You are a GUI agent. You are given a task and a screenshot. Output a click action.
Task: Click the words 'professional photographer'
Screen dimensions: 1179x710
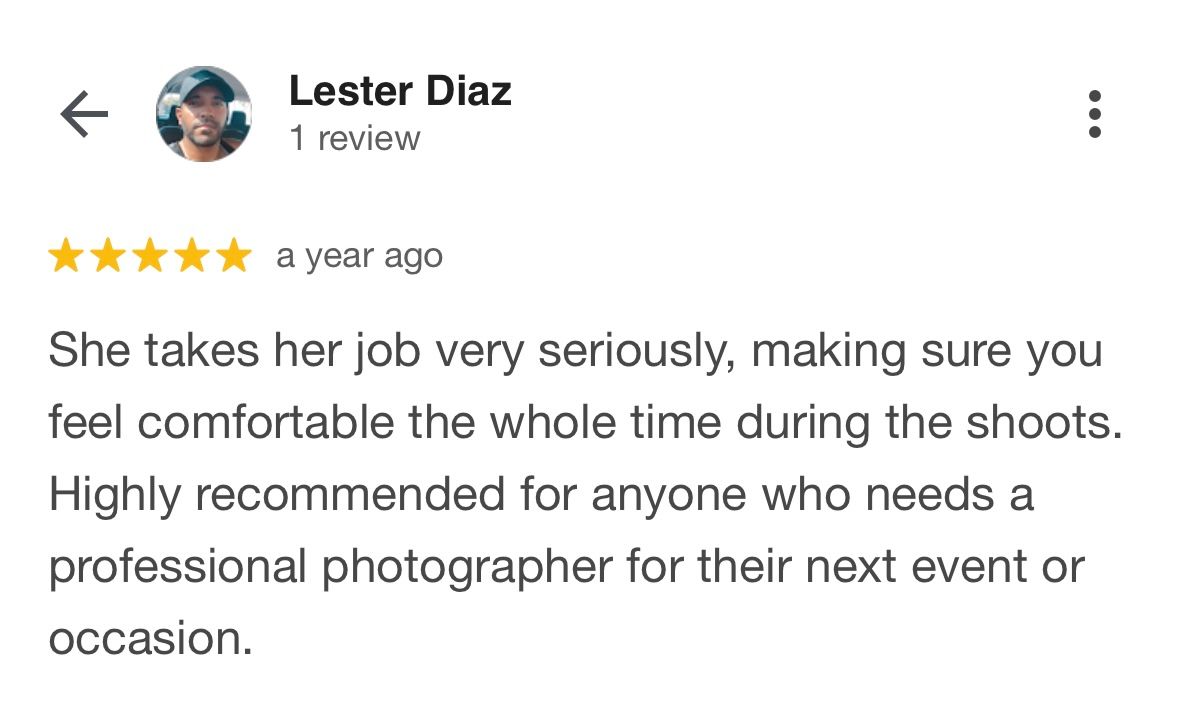[331, 568]
